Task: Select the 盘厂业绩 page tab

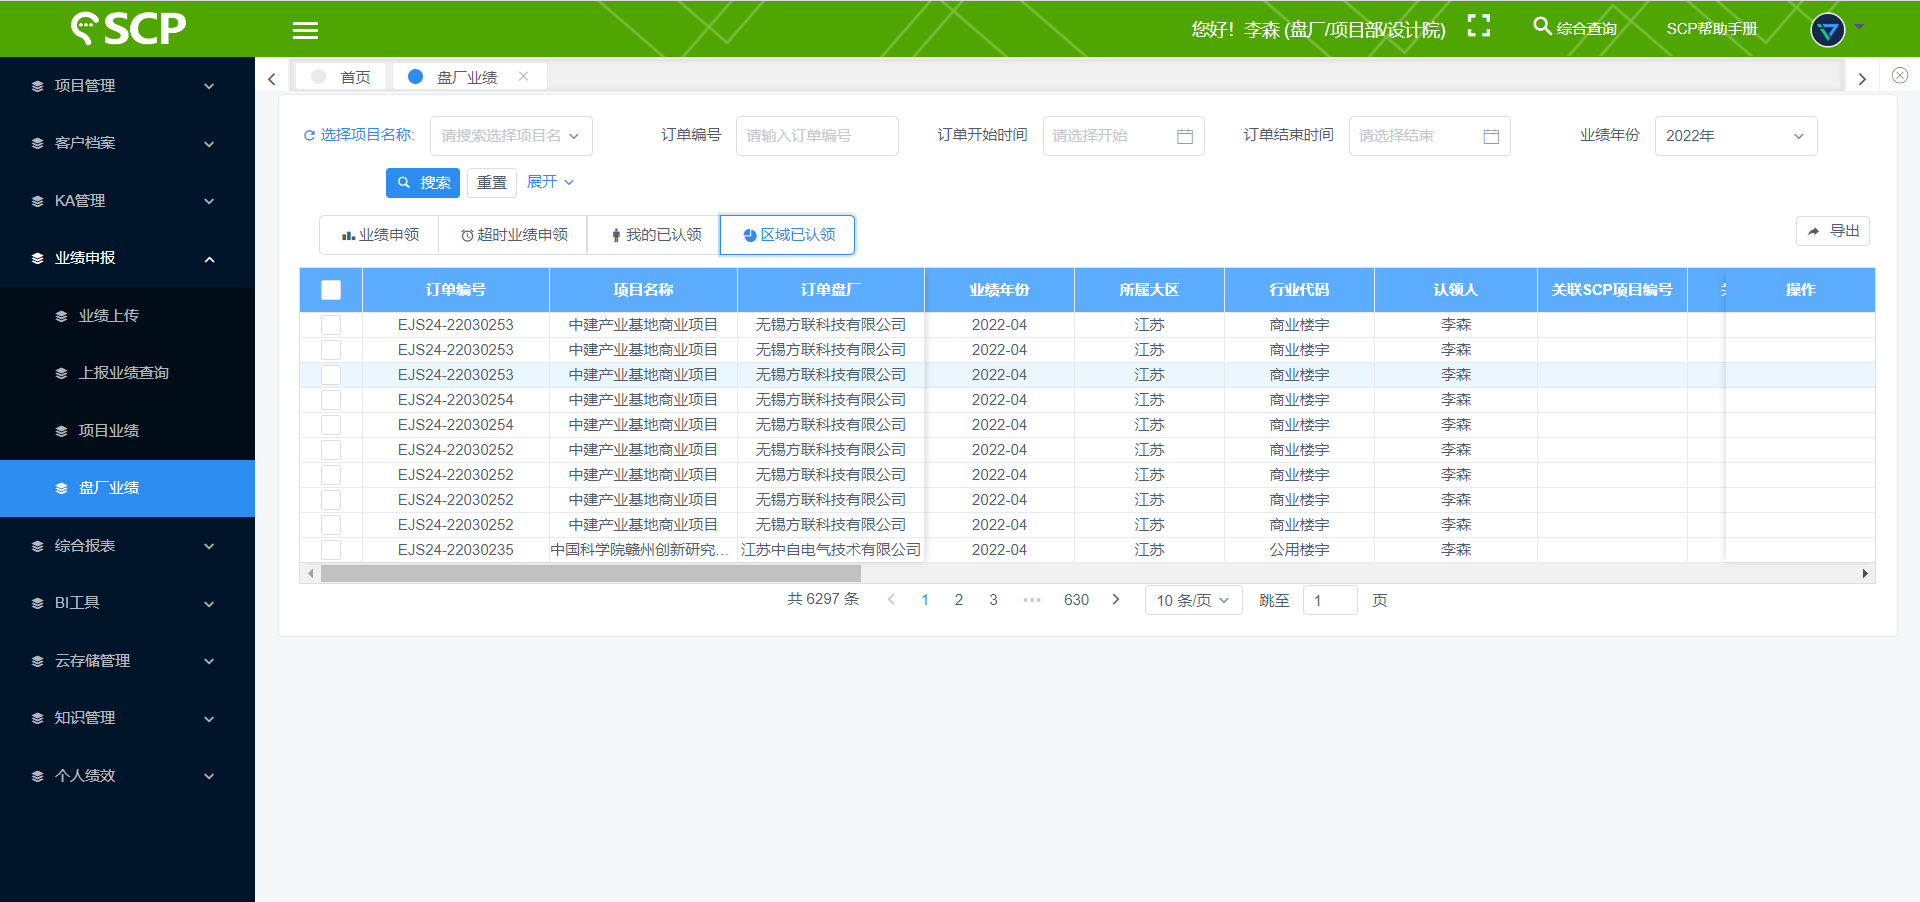Action: click(467, 77)
